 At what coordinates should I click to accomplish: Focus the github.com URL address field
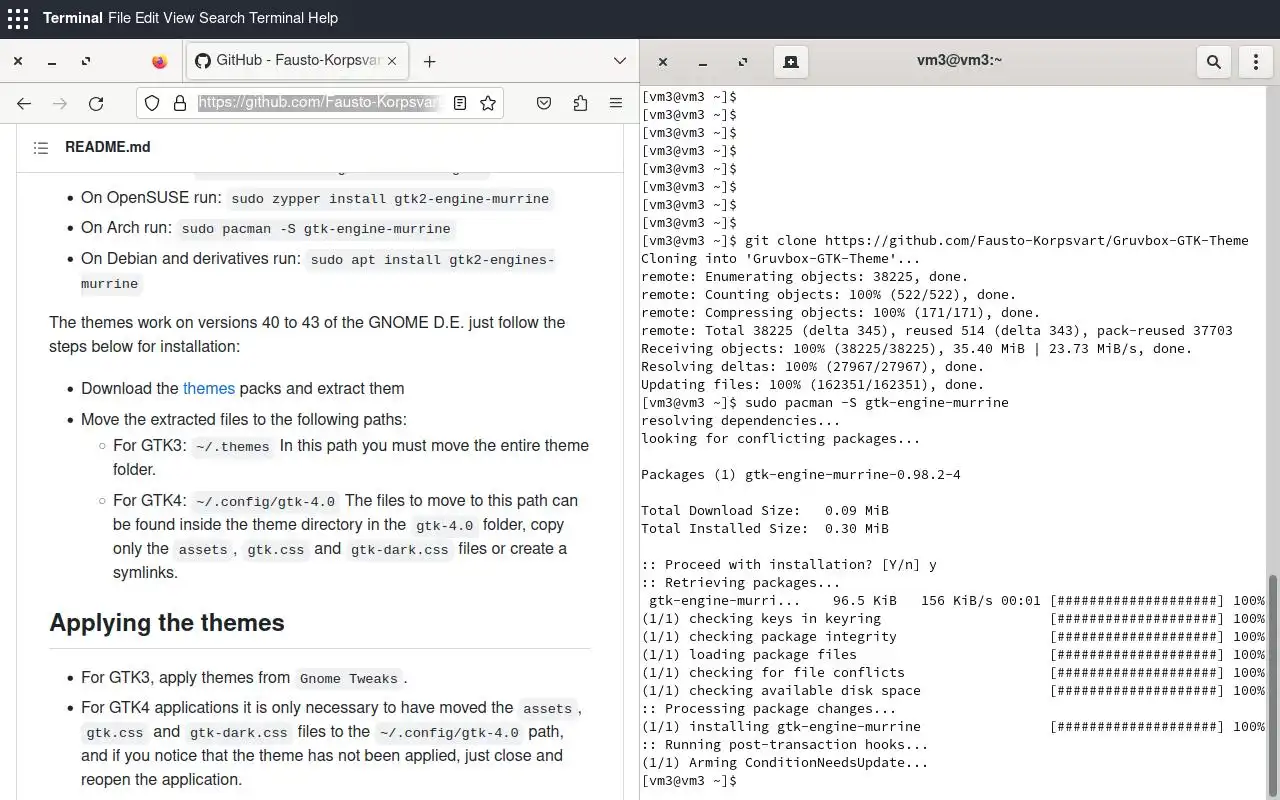tap(320, 103)
